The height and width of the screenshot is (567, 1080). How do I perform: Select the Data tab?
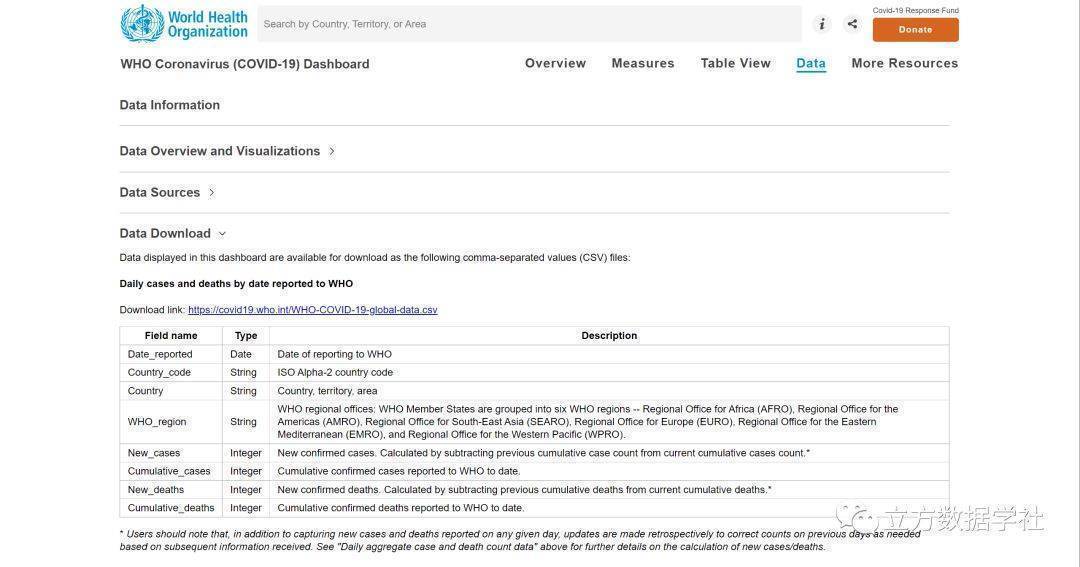pyautogui.click(x=811, y=63)
